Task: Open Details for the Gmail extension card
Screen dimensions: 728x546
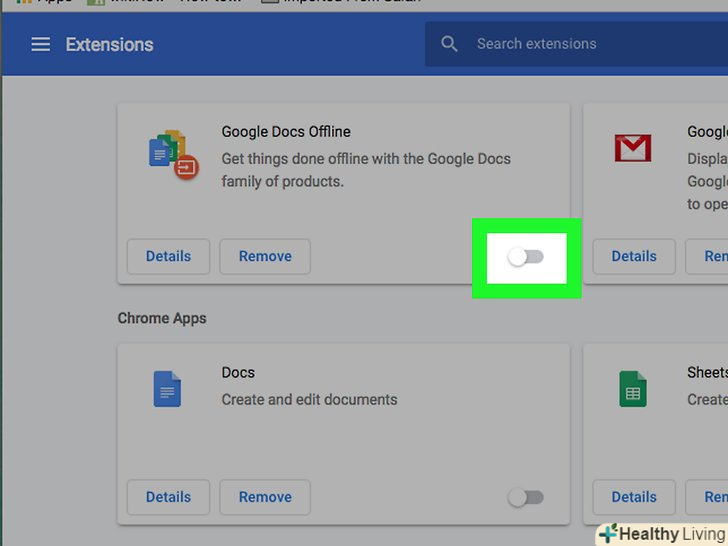Action: point(634,256)
